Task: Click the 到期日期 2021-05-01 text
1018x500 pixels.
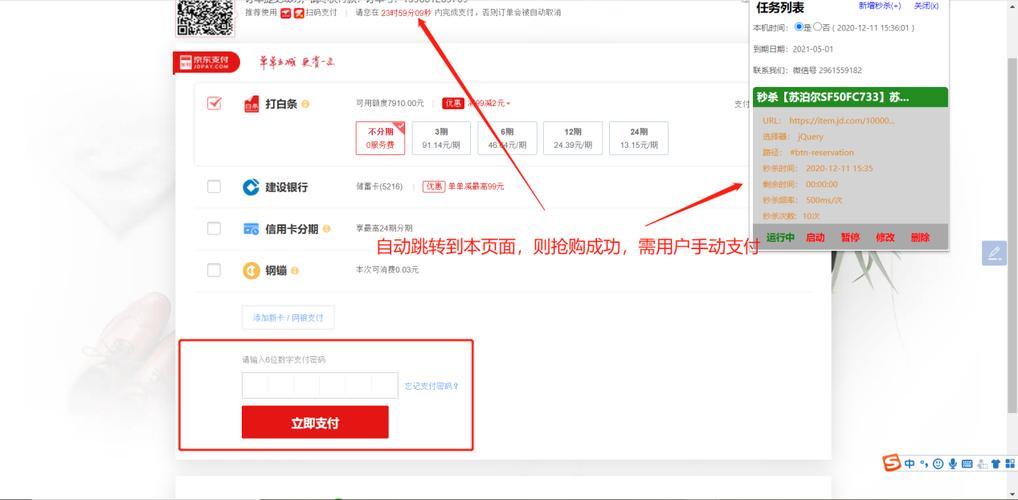Action: [793, 49]
